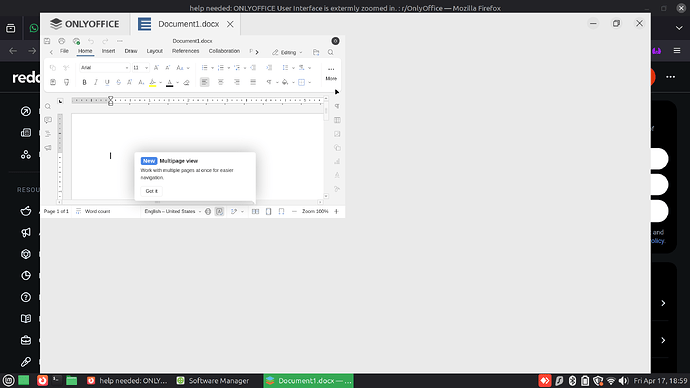The width and height of the screenshot is (690, 388).
Task: Open English – United States language dropdown
Action: tap(172, 212)
